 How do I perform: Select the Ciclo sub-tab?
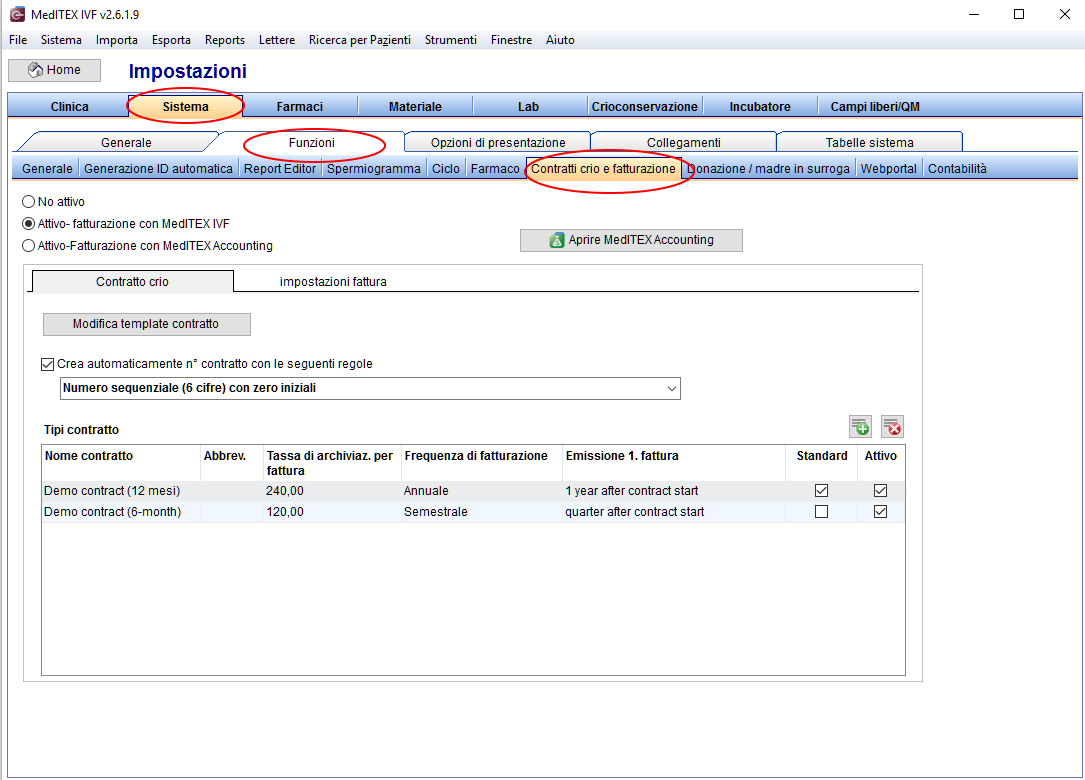[x=446, y=169]
